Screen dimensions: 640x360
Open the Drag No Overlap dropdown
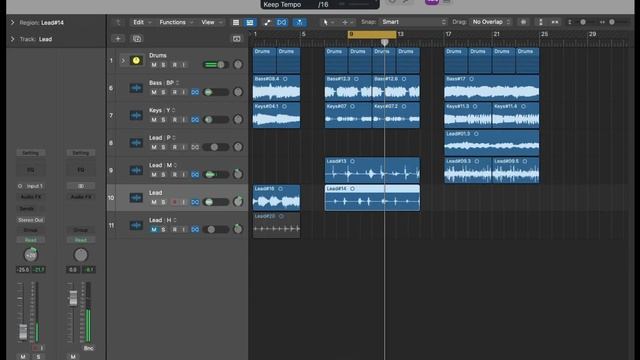(x=490, y=22)
